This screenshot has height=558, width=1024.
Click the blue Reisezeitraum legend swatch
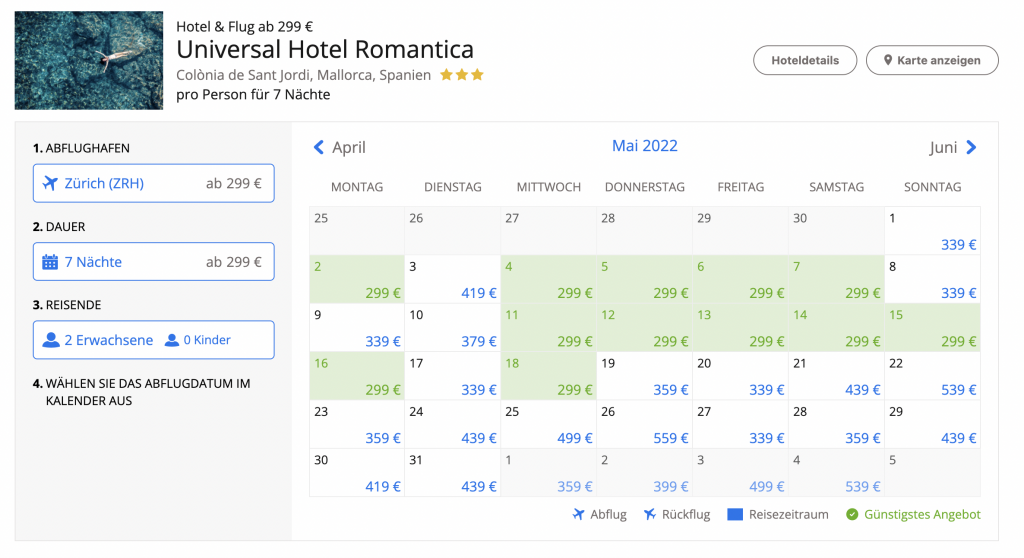[x=735, y=515]
